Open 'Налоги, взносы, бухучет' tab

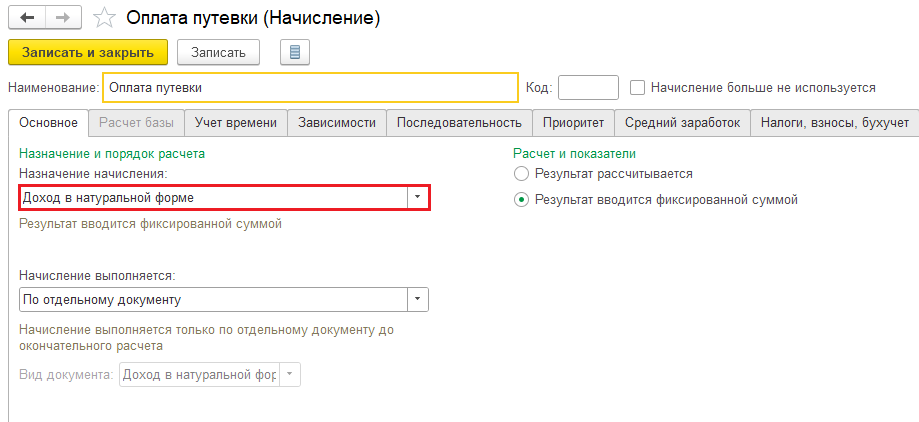[834, 123]
